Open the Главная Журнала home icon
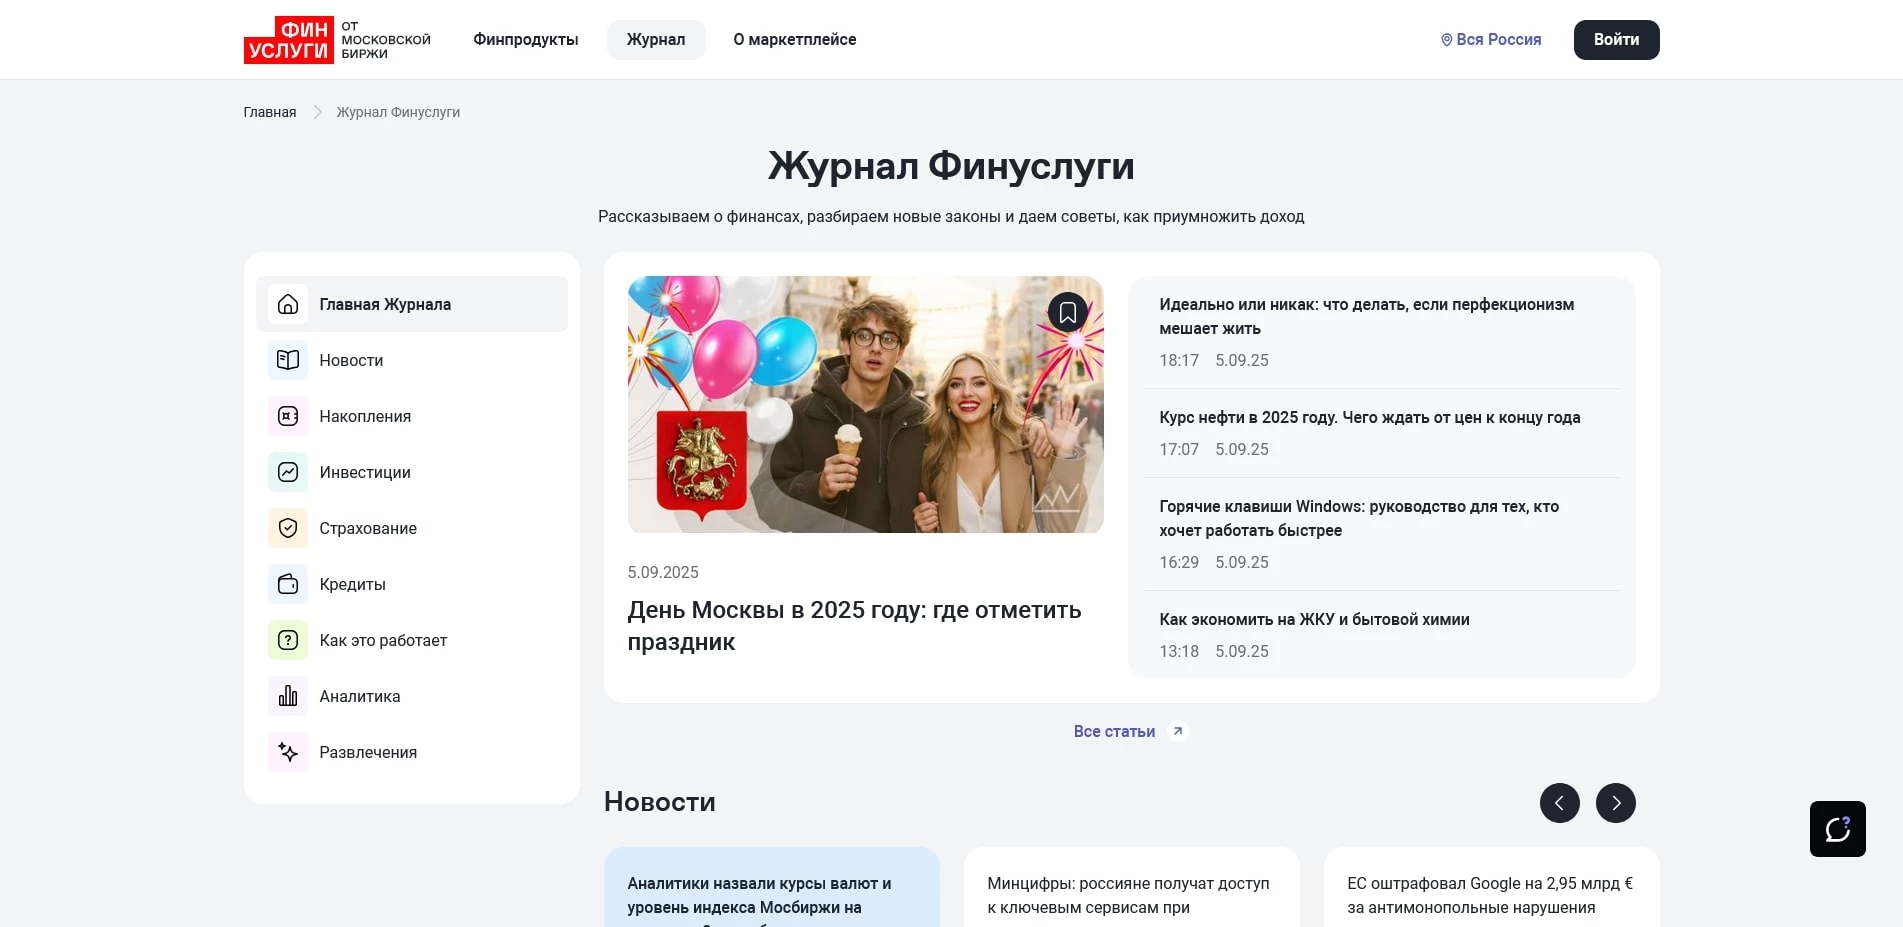1903x927 pixels. pos(287,304)
